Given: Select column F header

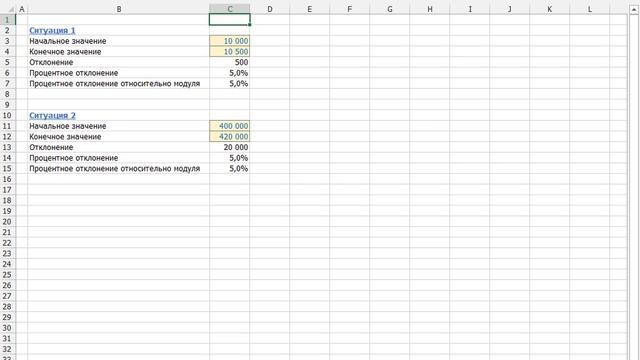Looking at the screenshot, I should [349, 9].
